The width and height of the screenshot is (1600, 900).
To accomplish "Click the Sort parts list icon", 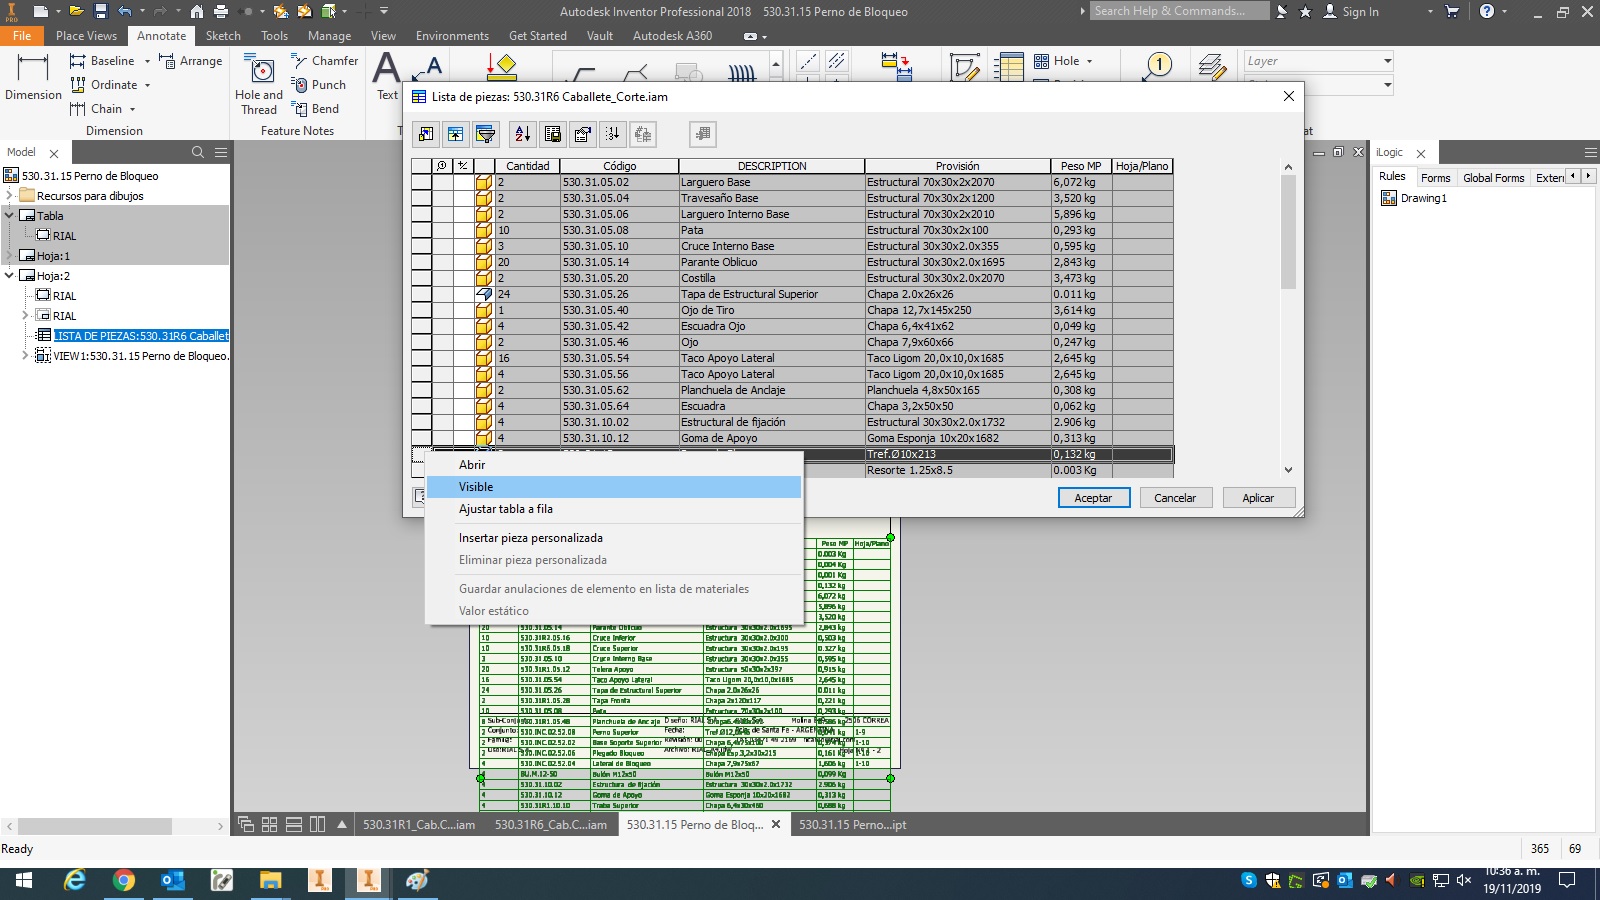I will 521,134.
